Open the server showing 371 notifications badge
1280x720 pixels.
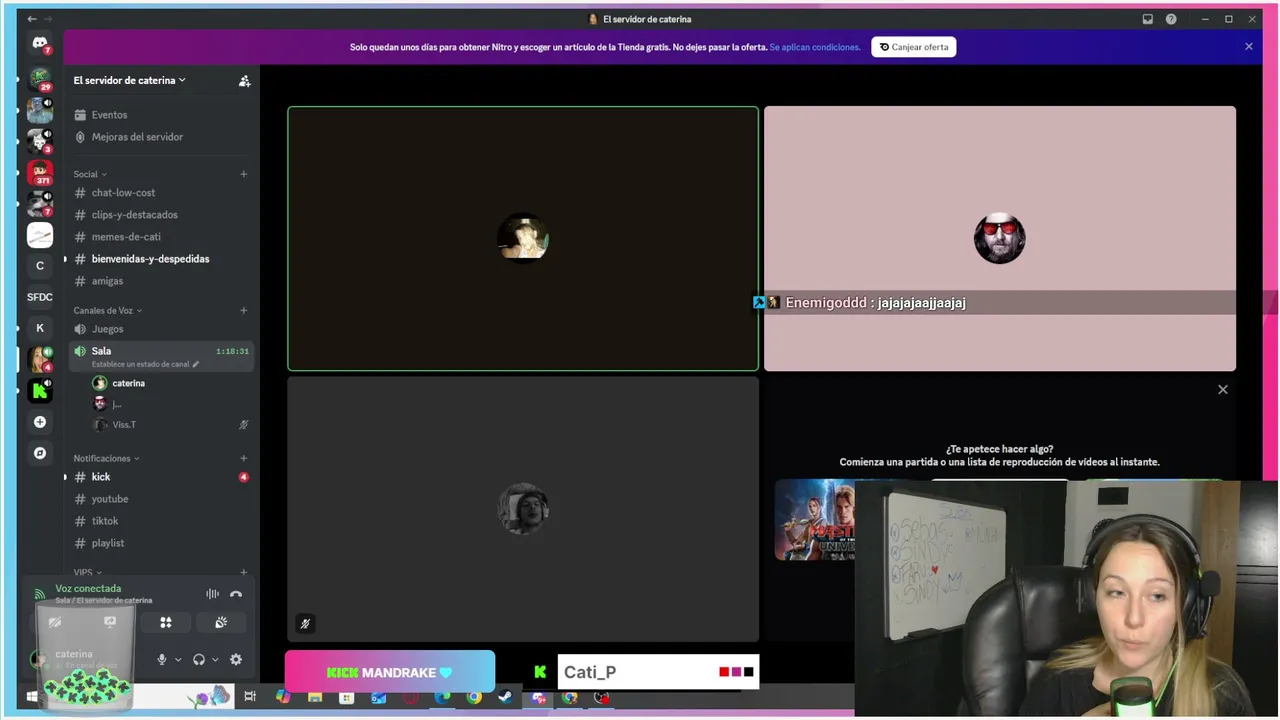click(40, 173)
